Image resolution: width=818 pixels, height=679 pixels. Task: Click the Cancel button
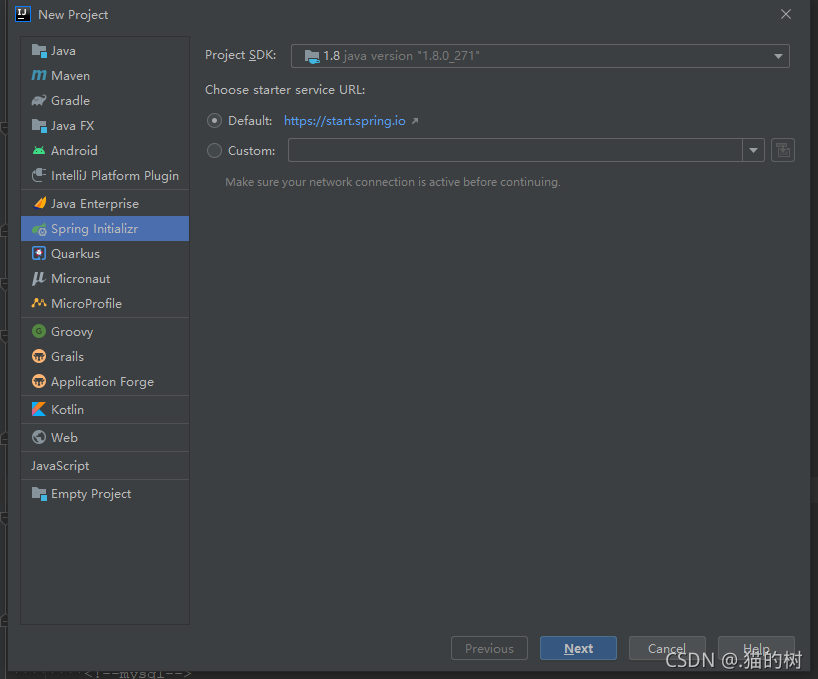(x=667, y=648)
